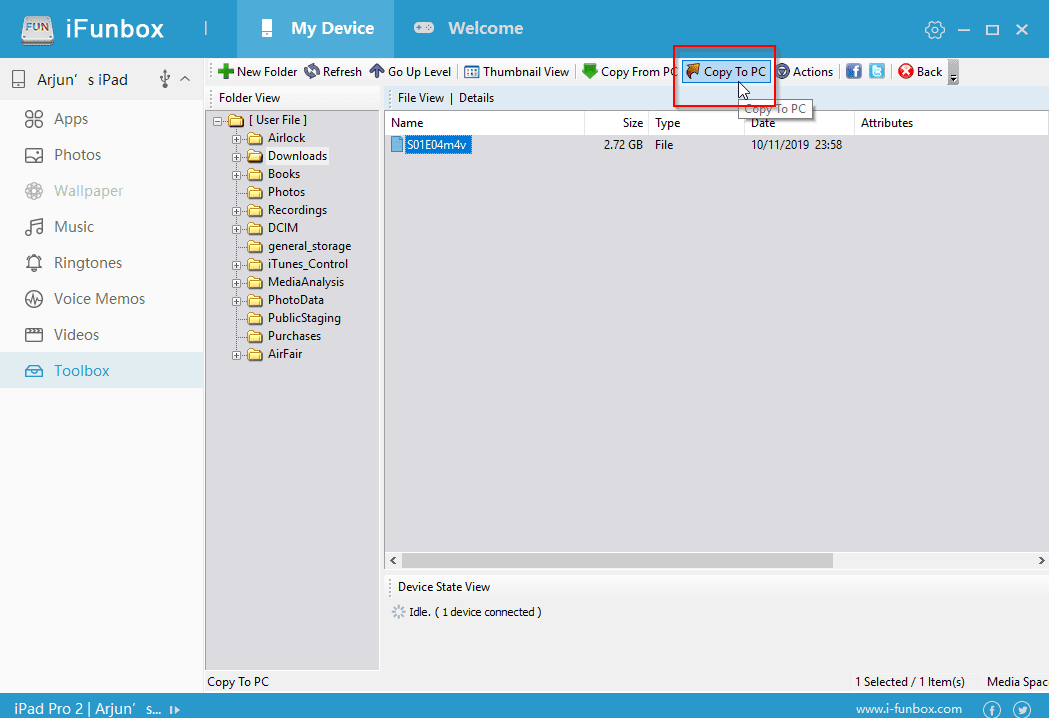Click Copy From PC in toolbar

coord(630,72)
